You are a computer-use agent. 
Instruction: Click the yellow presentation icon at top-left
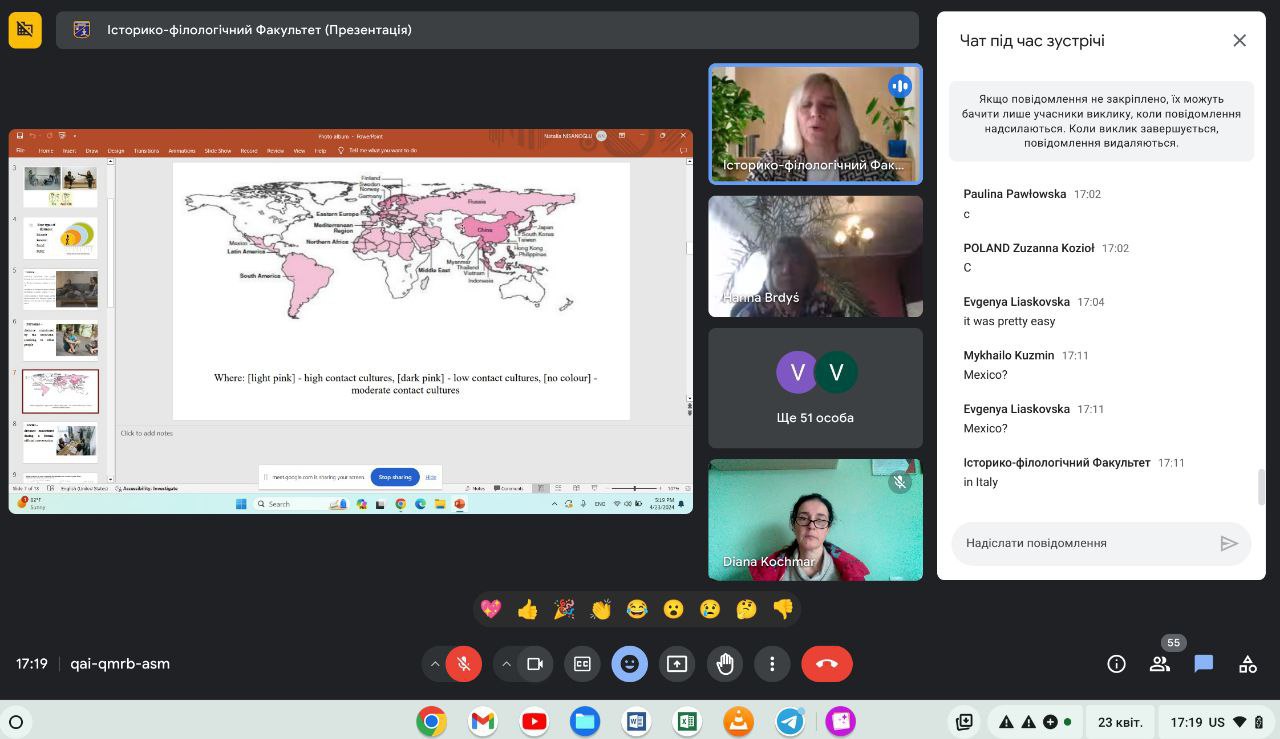pyautogui.click(x=25, y=30)
